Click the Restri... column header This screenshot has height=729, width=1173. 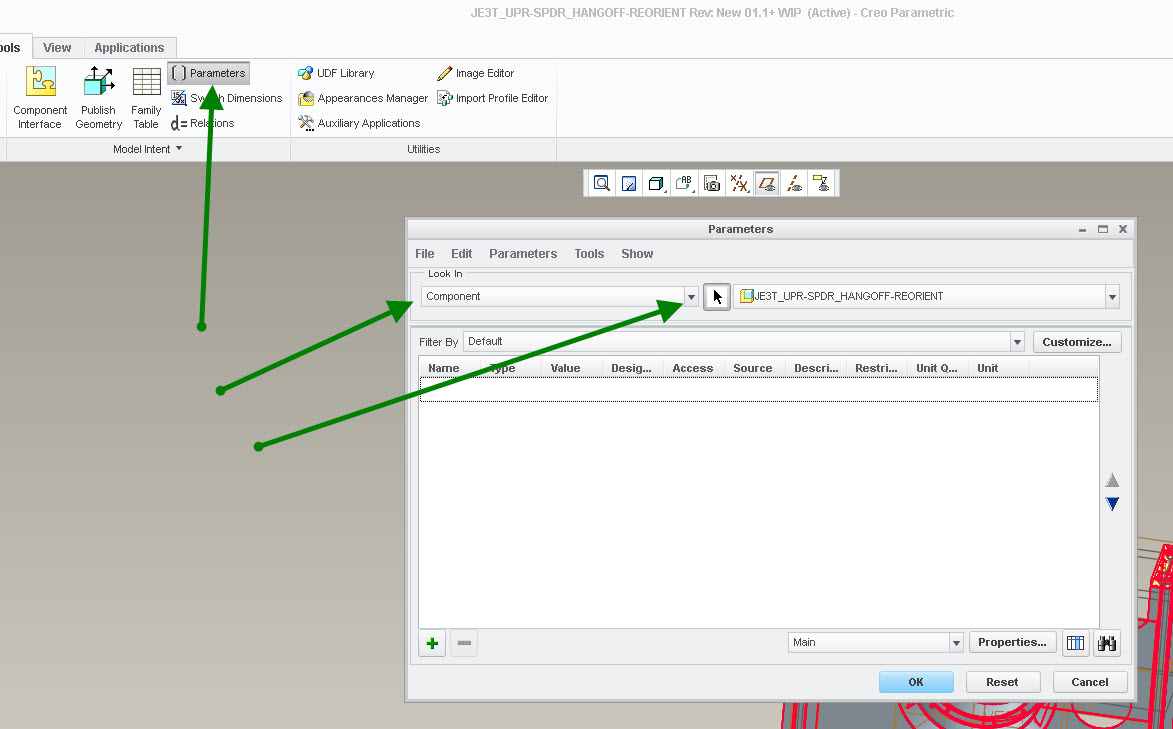coord(877,368)
